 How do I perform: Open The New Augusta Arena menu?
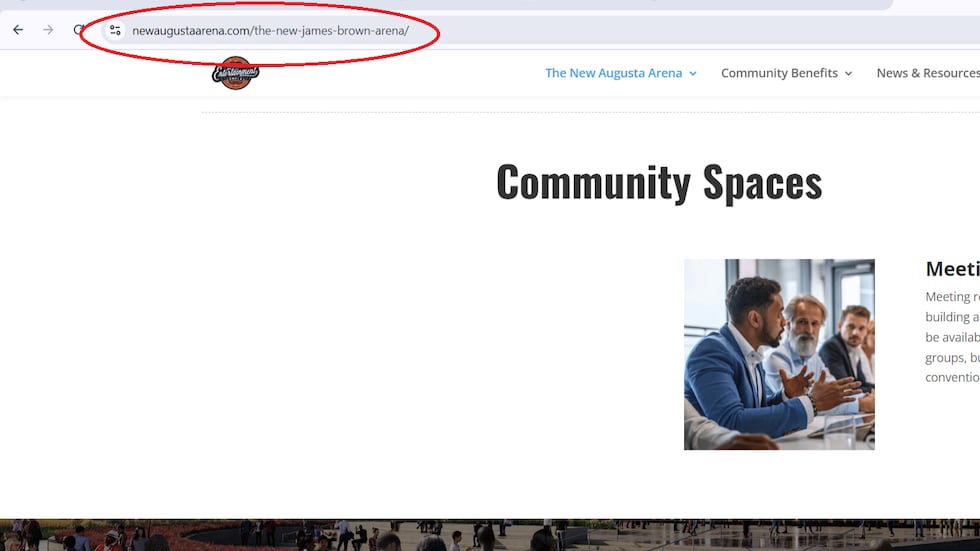click(613, 73)
